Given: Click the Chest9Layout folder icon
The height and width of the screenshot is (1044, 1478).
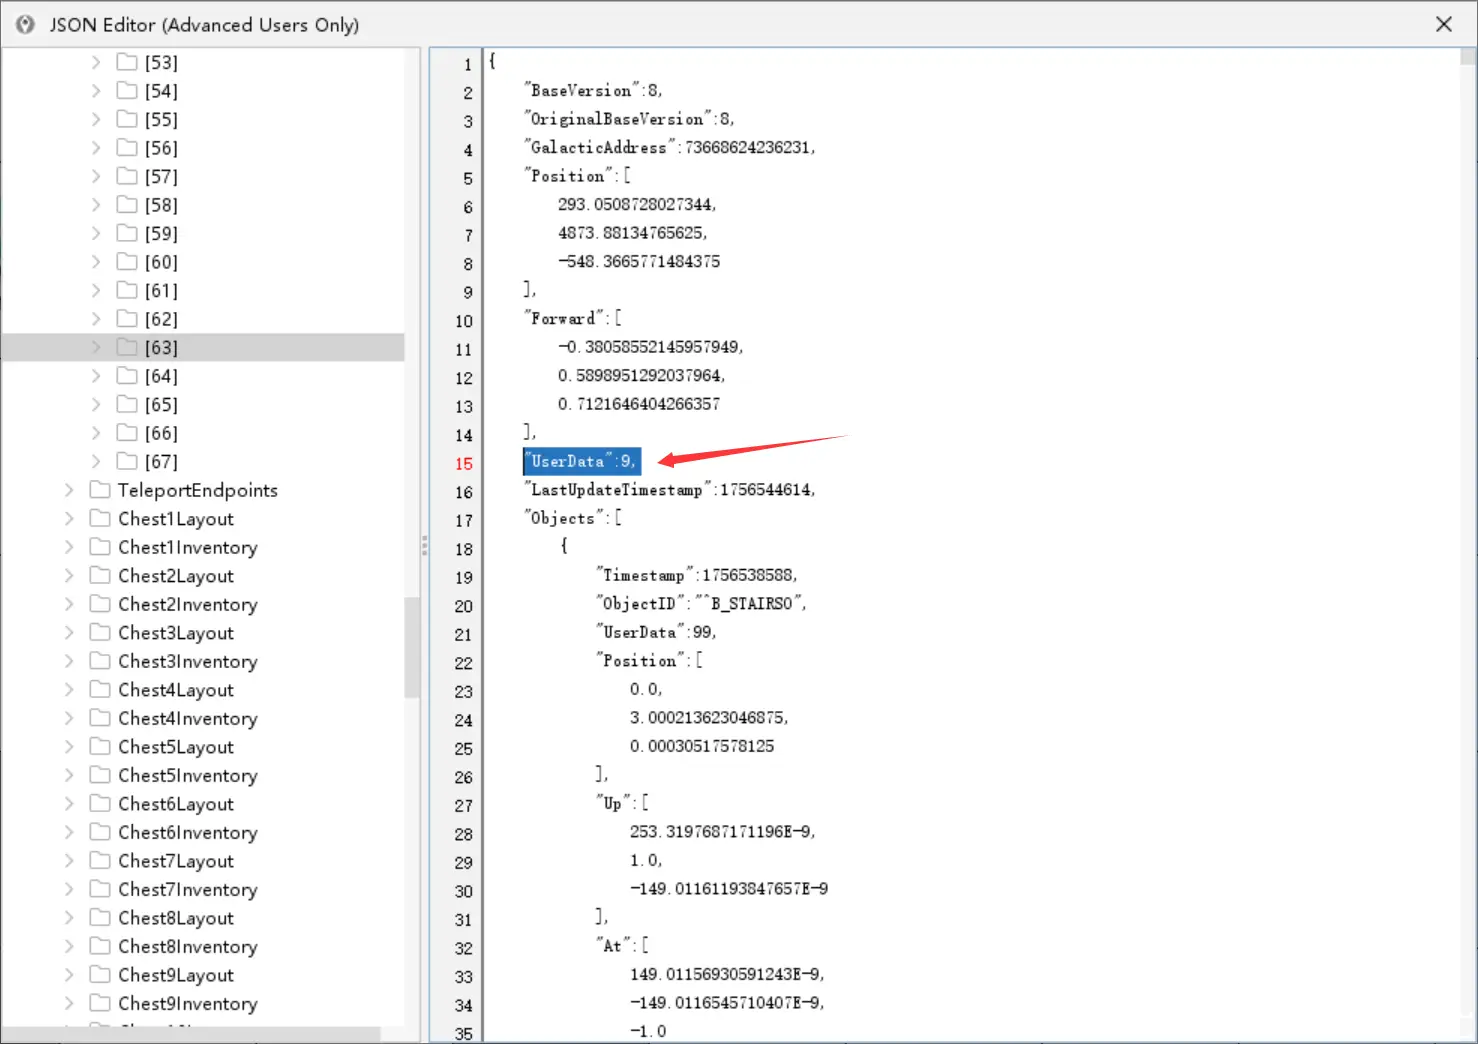Looking at the screenshot, I should [100, 974].
